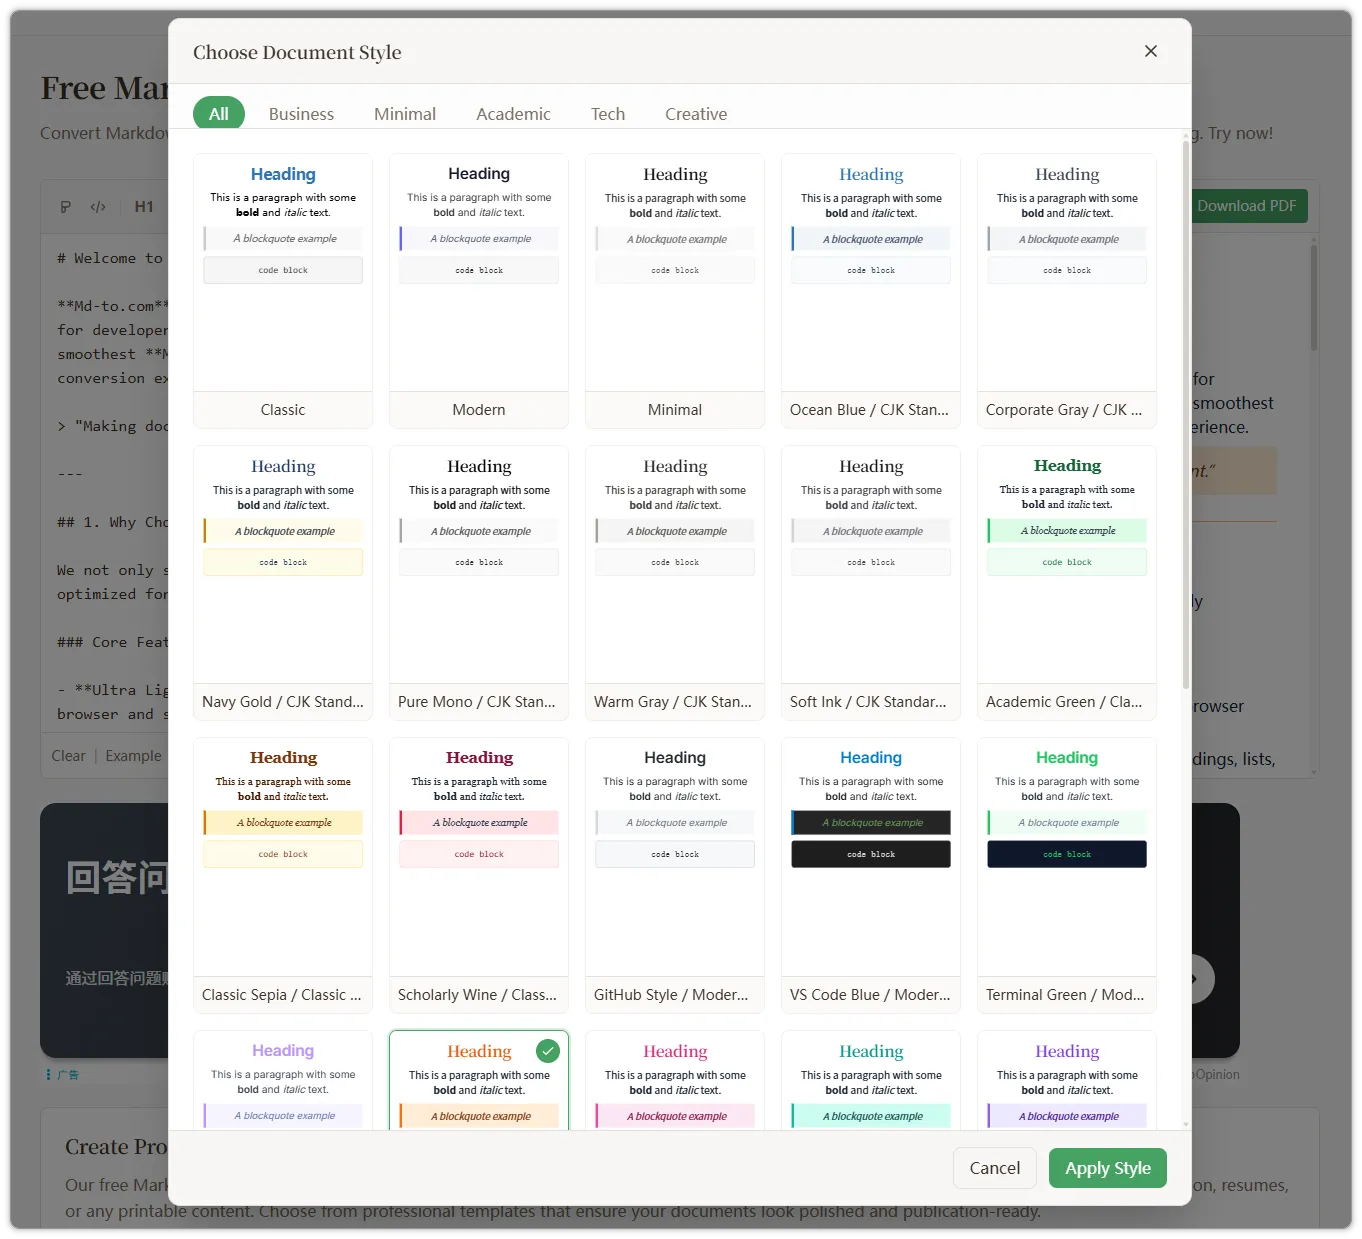Select the Modern style card
Viewport: 1362px width, 1239px height.
coord(479,290)
